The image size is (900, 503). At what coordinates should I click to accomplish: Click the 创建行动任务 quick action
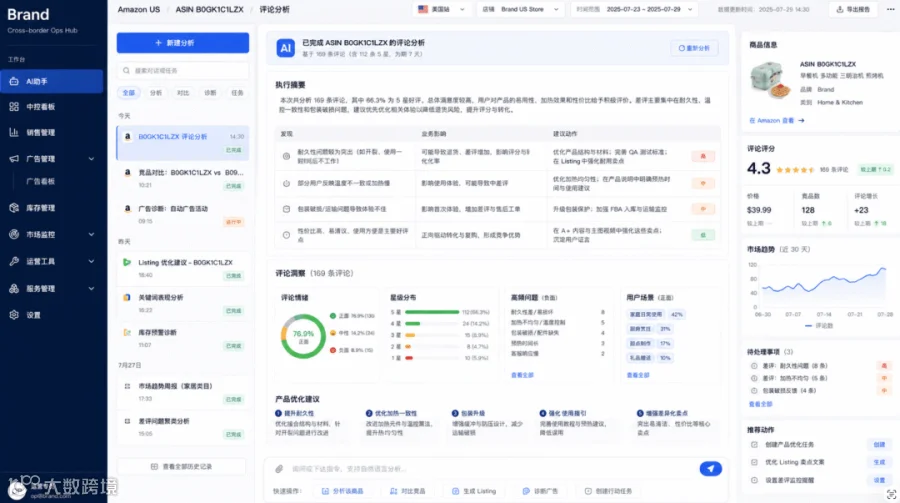(608, 492)
